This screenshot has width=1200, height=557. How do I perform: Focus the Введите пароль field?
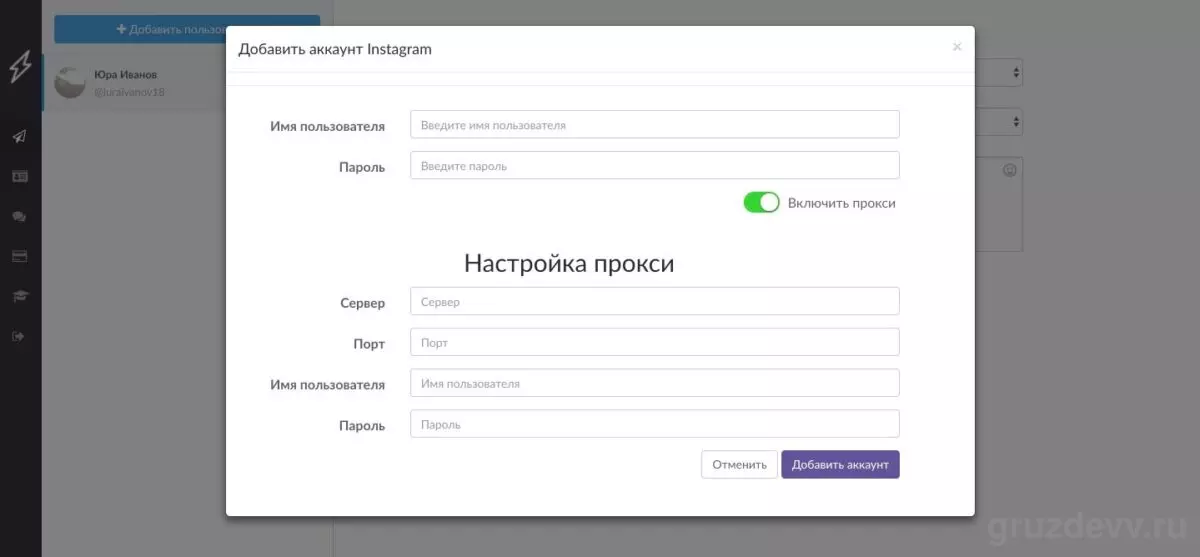pos(655,165)
